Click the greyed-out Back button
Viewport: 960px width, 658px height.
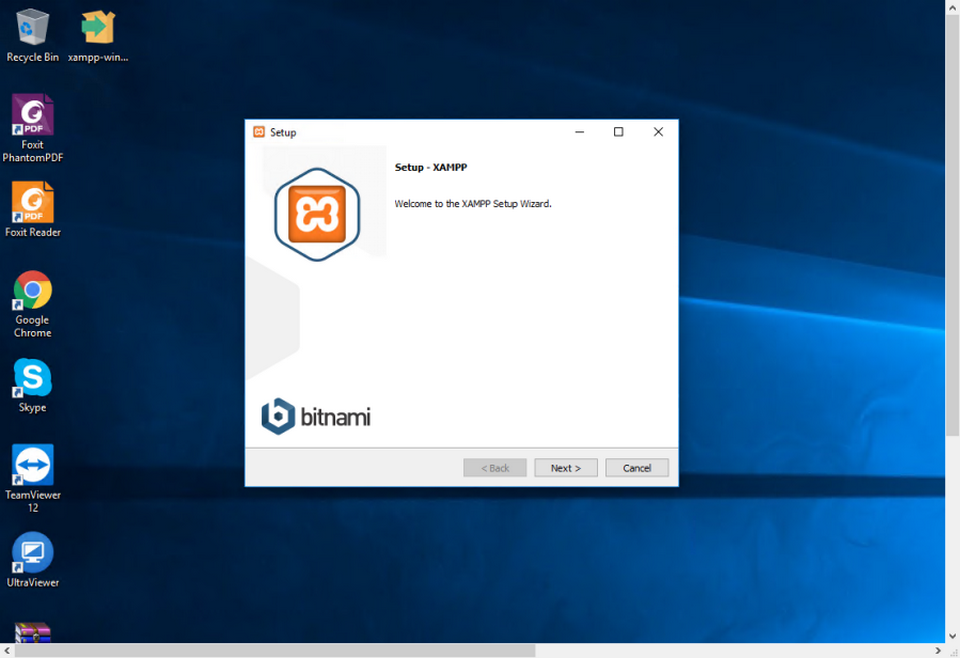(x=495, y=468)
